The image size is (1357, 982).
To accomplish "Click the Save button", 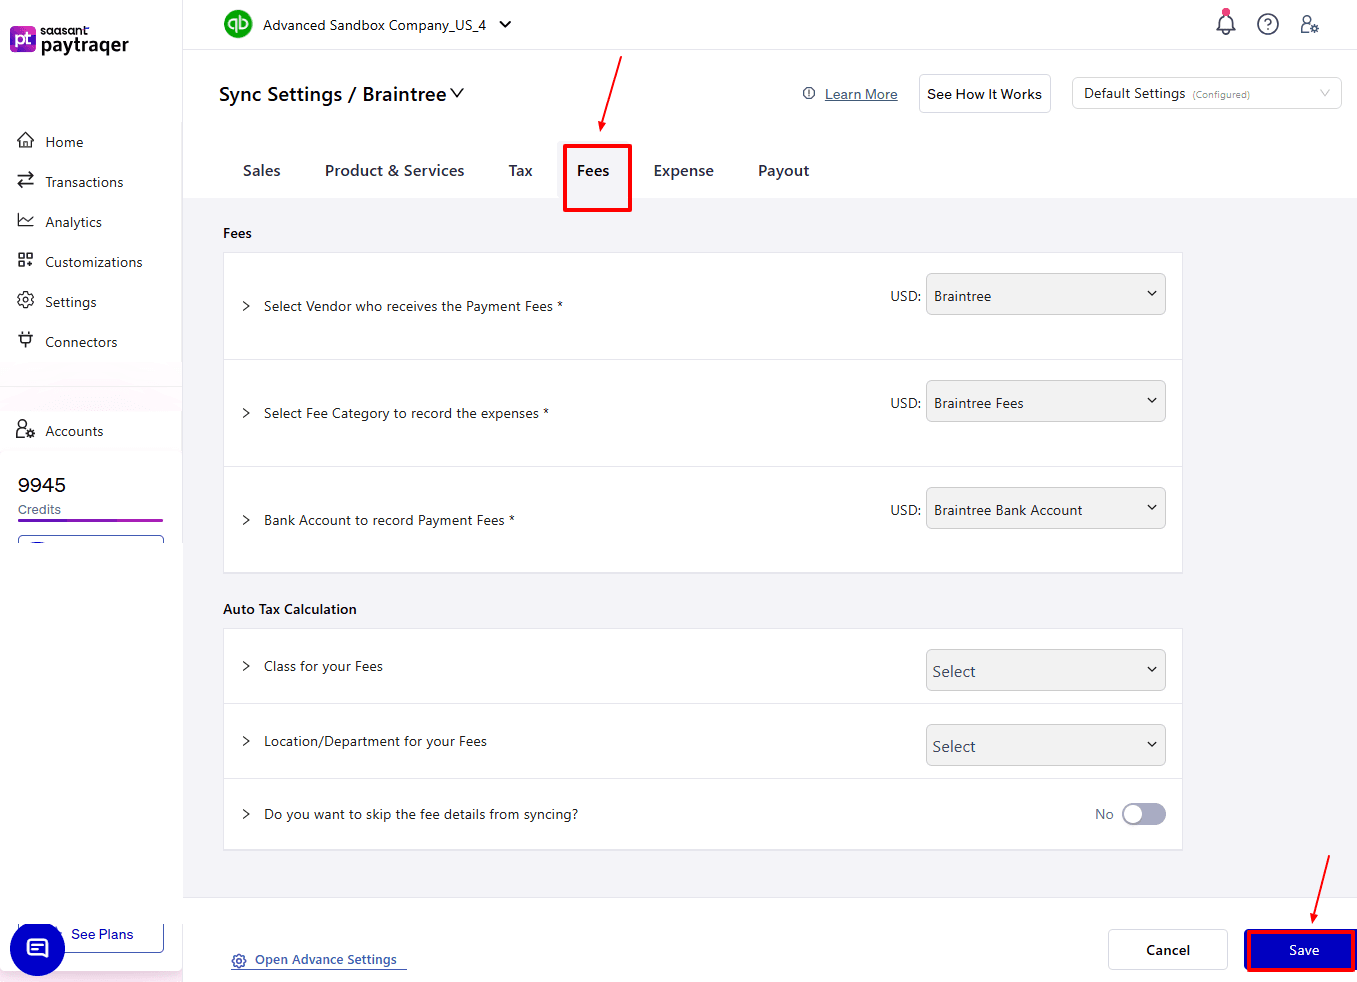I will (x=1302, y=950).
